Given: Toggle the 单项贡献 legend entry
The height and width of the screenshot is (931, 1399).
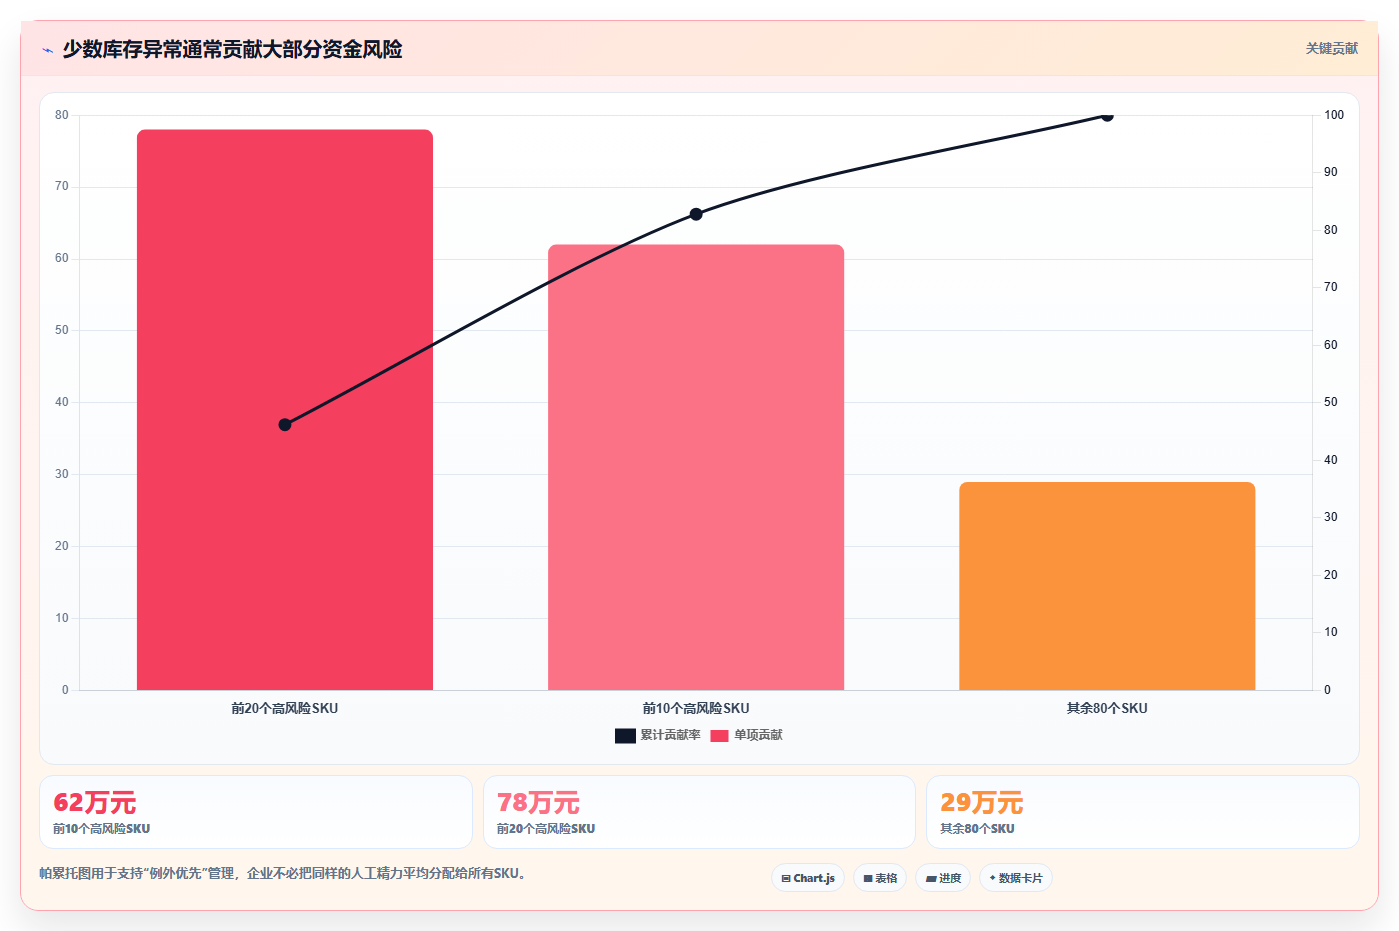Looking at the screenshot, I should point(747,735).
